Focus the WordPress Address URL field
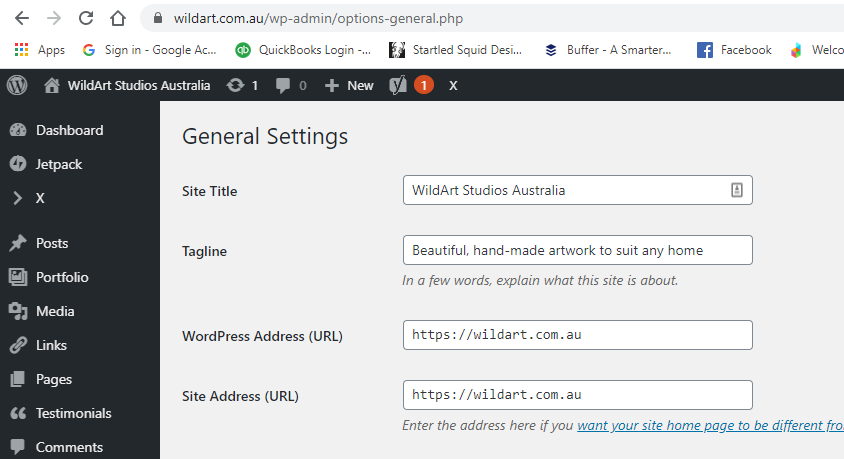 pyautogui.click(x=577, y=335)
